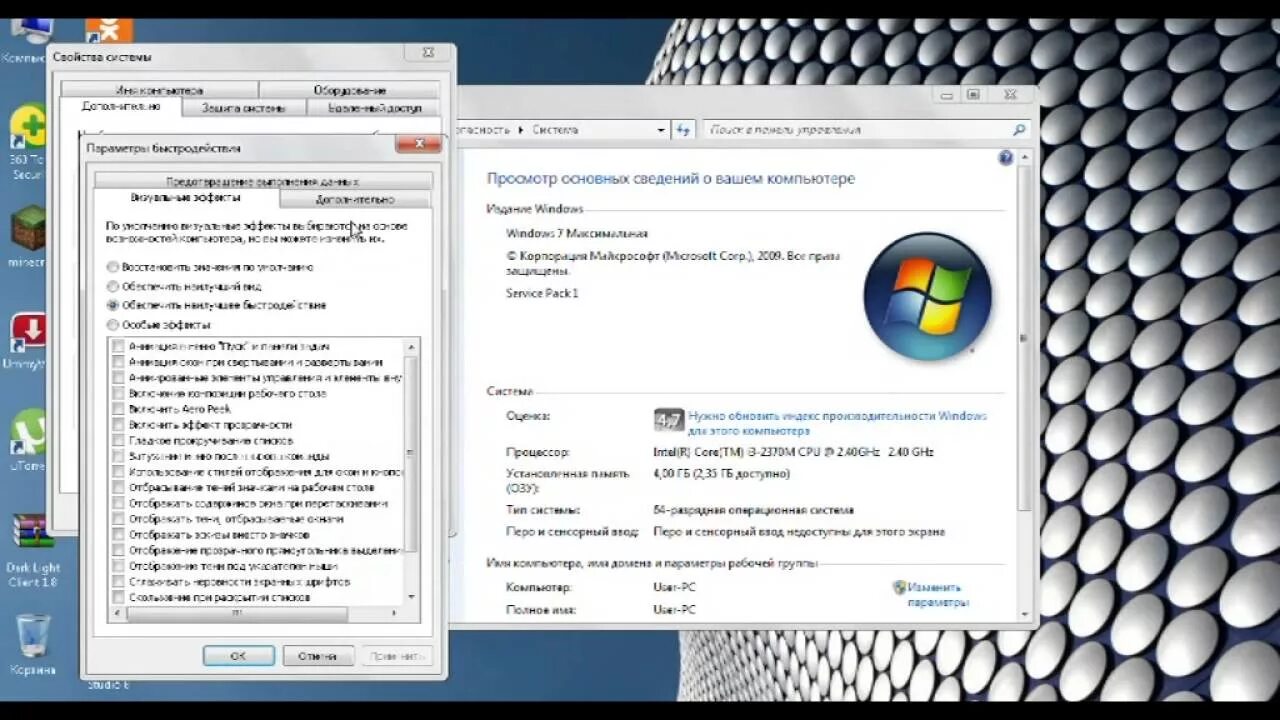The height and width of the screenshot is (720, 1280).
Task: Click the "Service Pack 1" text
Action: (542, 293)
